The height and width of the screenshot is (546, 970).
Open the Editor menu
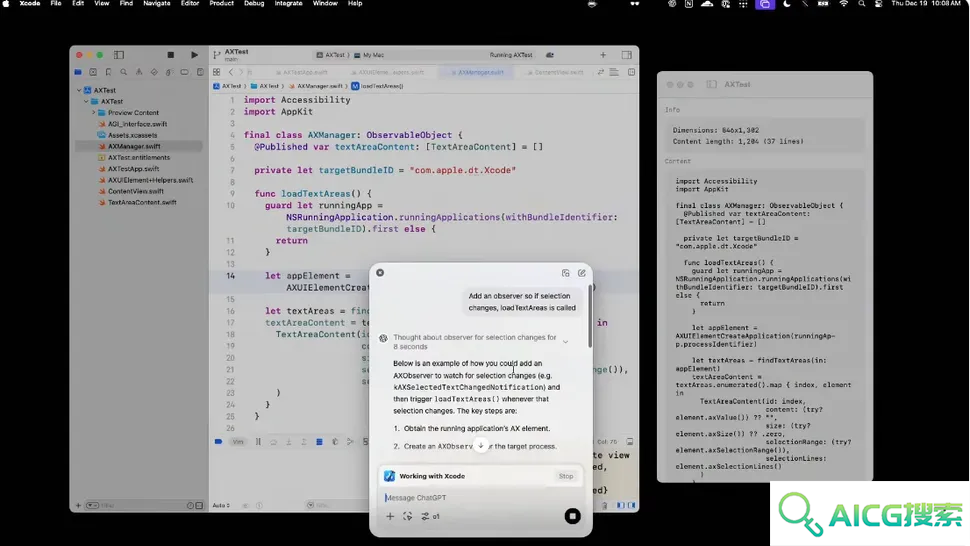pyautogui.click(x=190, y=4)
